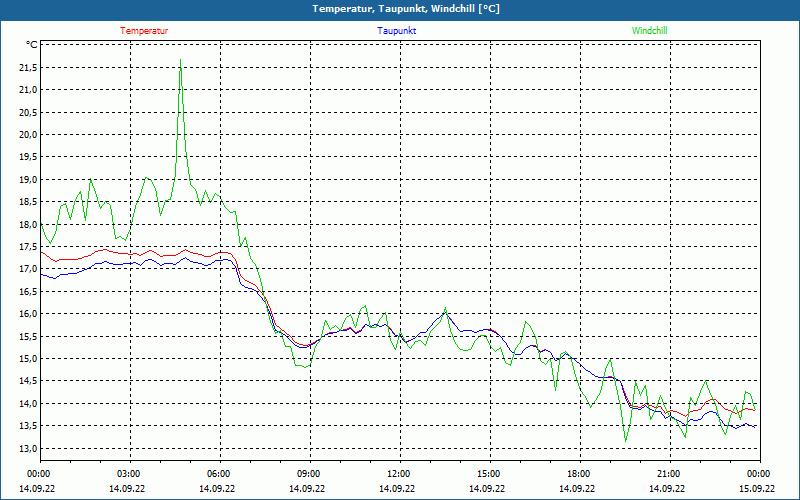800x500 pixels.
Task: Click the 13,5 y-axis value
Action: (28, 426)
